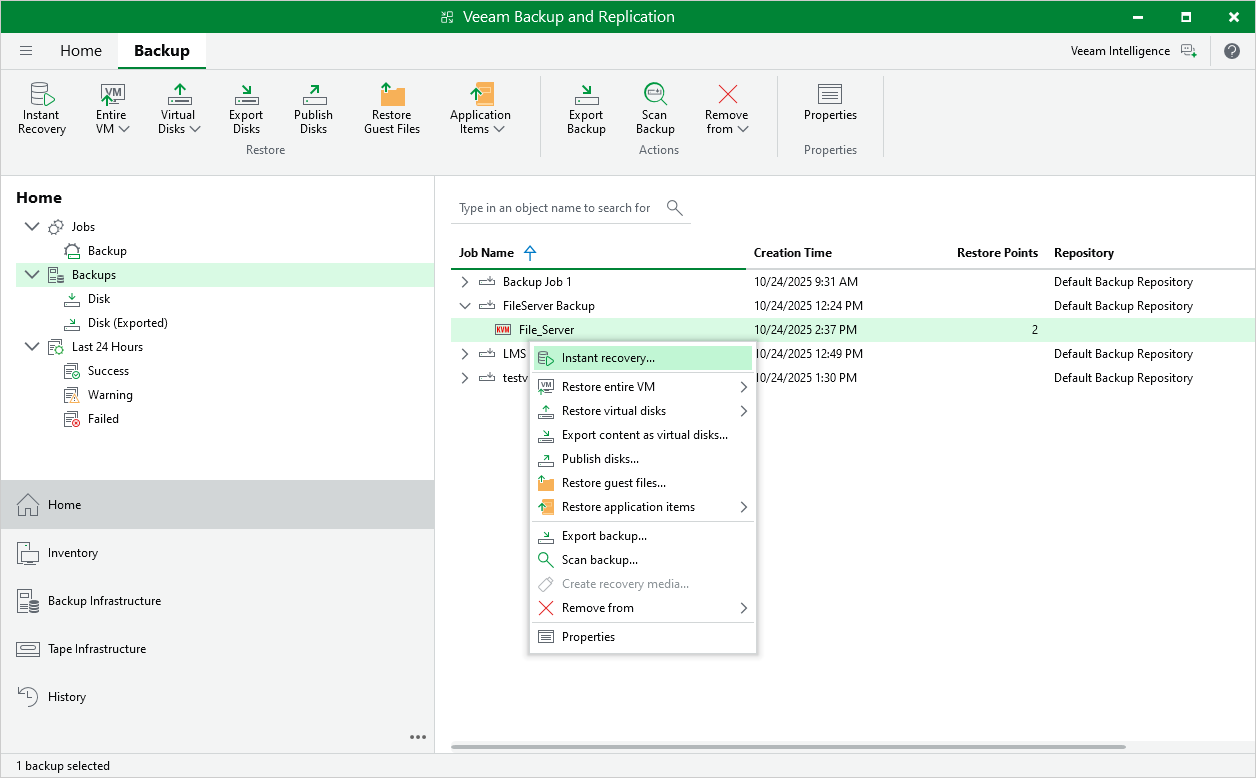Collapse the Backups tree node
Viewport: 1256px width, 778px height.
click(31, 275)
